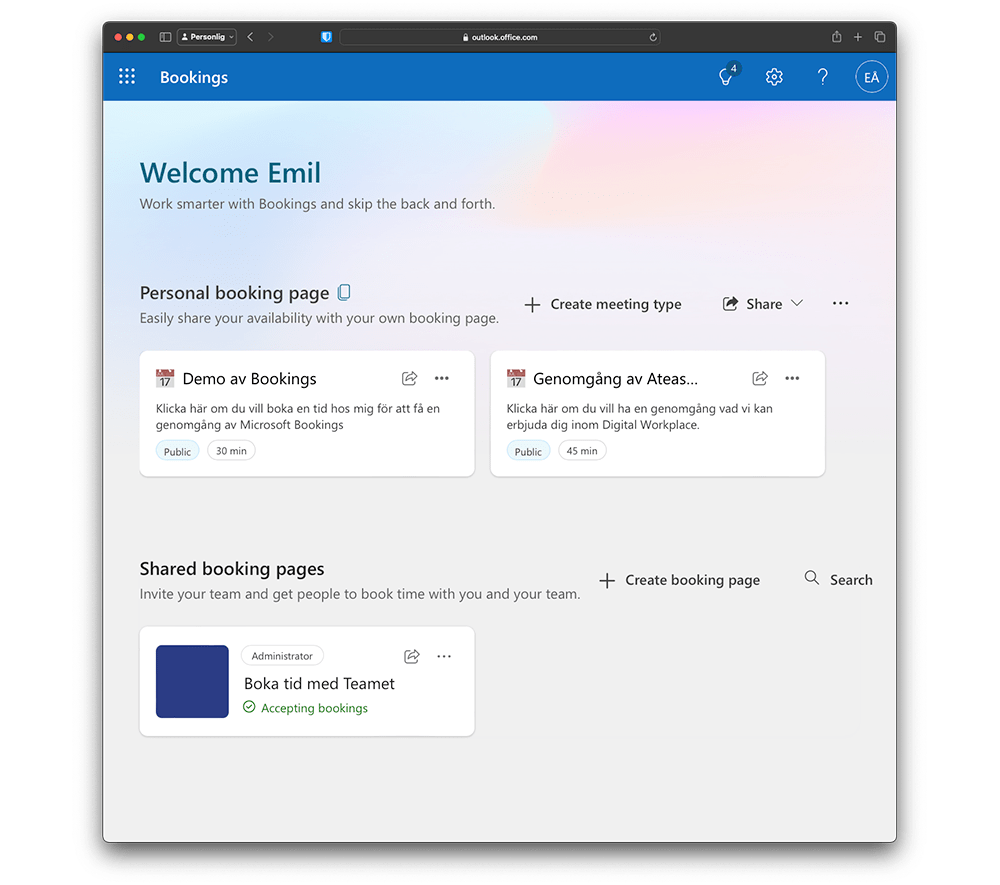Open the app launcher grid icon
Image resolution: width=1000 pixels, height=885 pixels.
127,77
